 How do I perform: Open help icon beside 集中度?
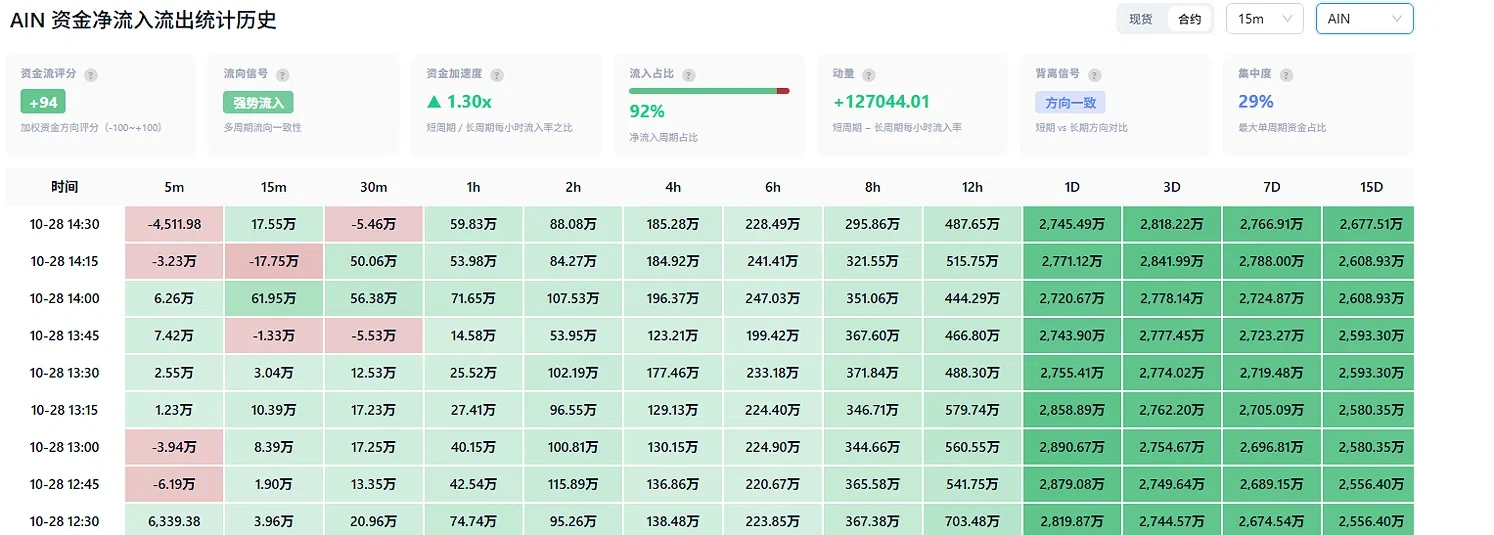pyautogui.click(x=1286, y=75)
